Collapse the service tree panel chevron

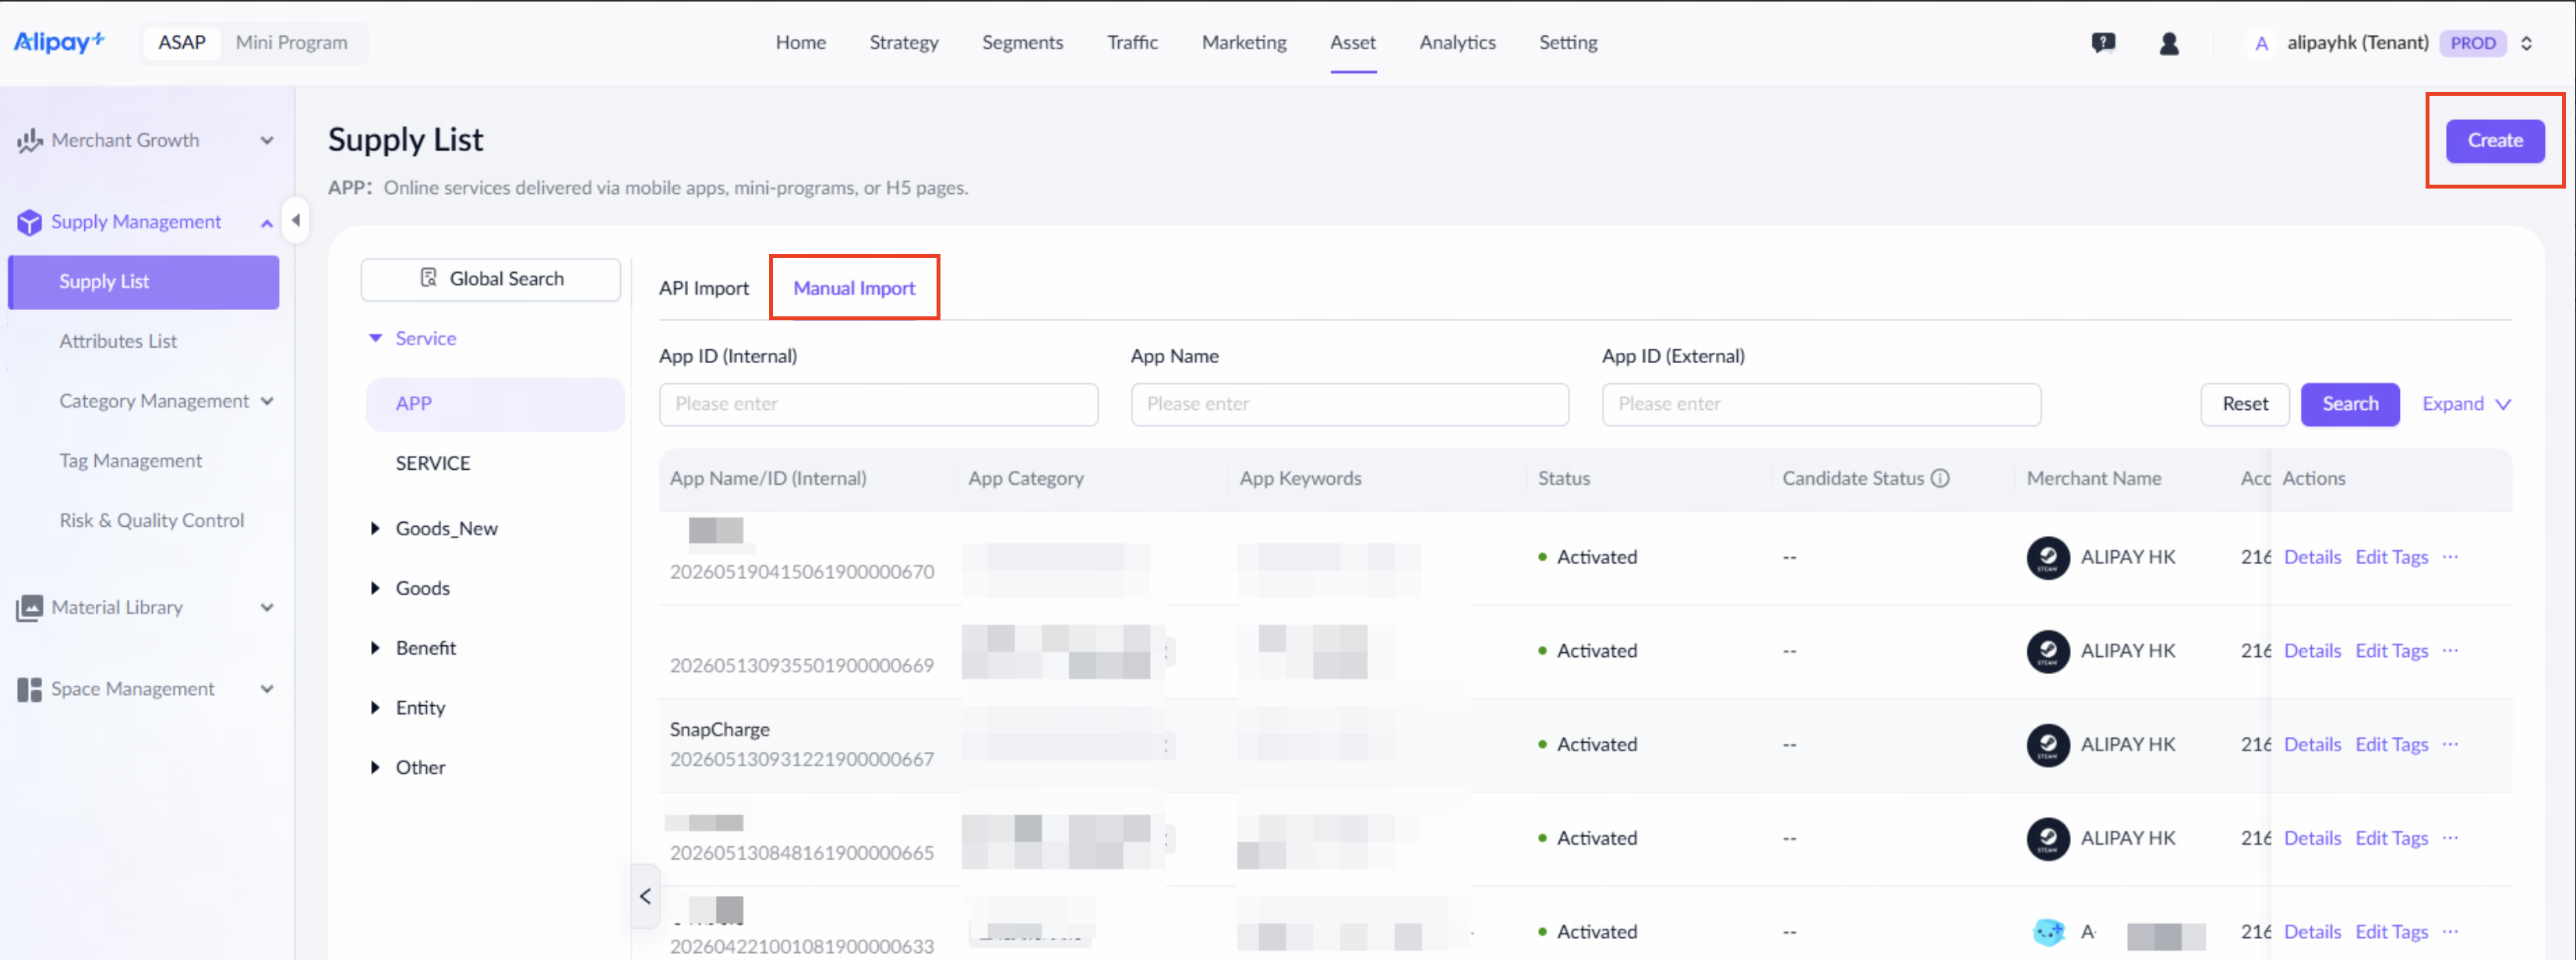tap(645, 896)
